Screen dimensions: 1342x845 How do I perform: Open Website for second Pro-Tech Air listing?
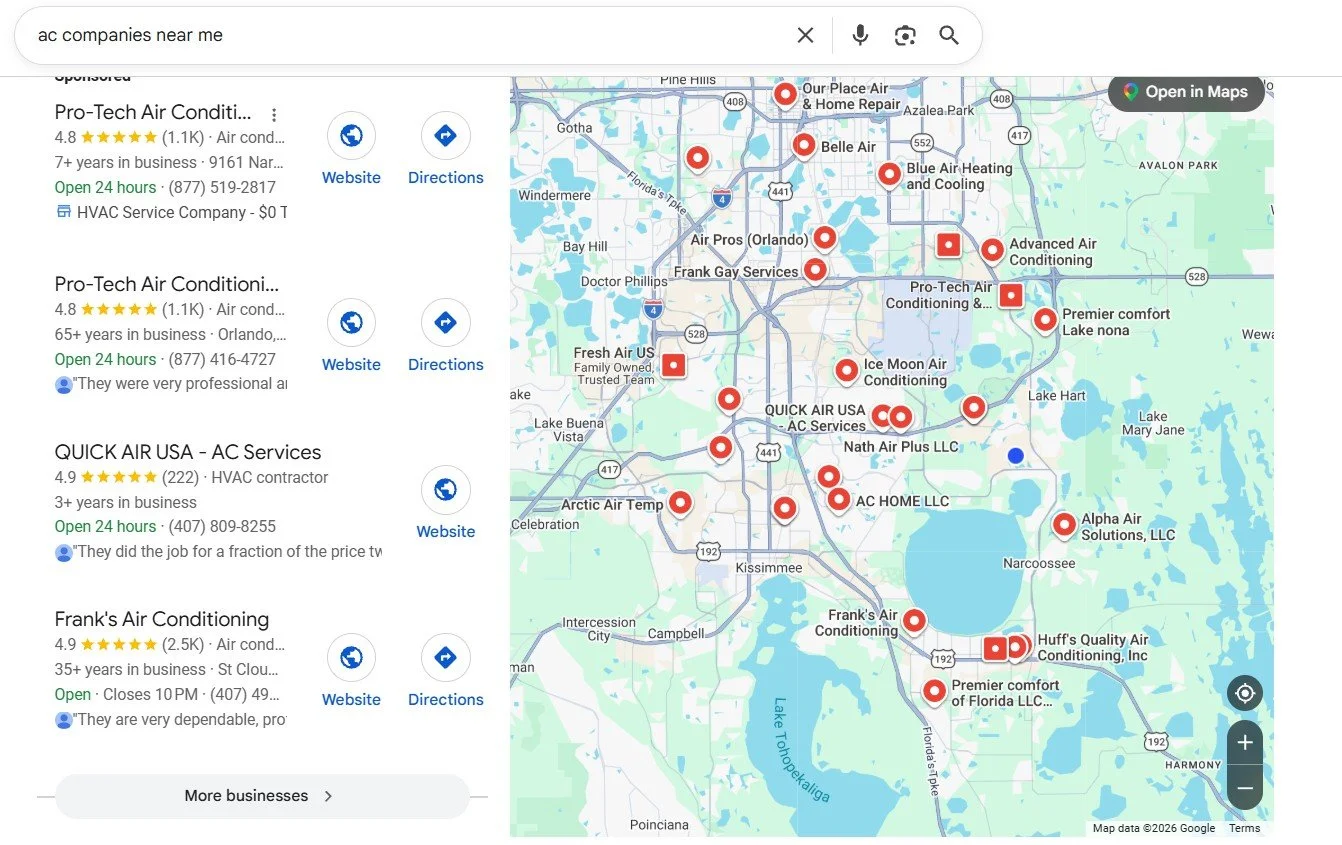pos(351,336)
